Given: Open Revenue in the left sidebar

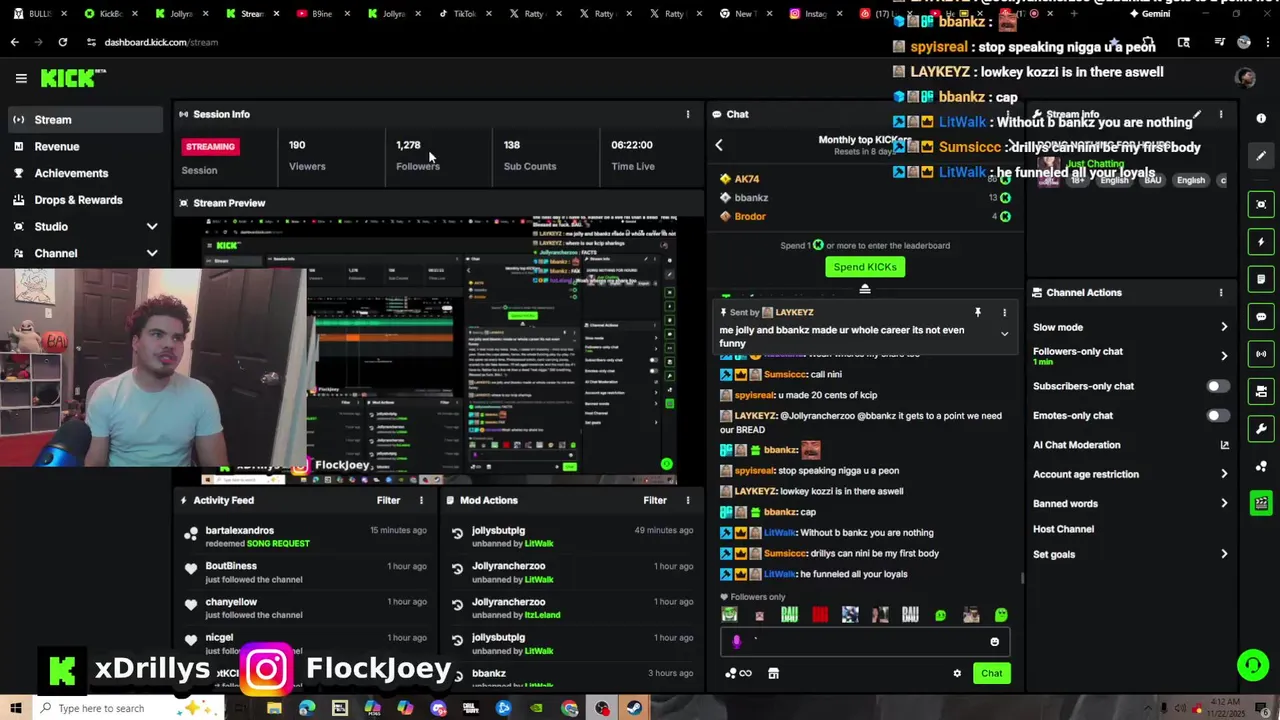Looking at the screenshot, I should pos(84,146).
